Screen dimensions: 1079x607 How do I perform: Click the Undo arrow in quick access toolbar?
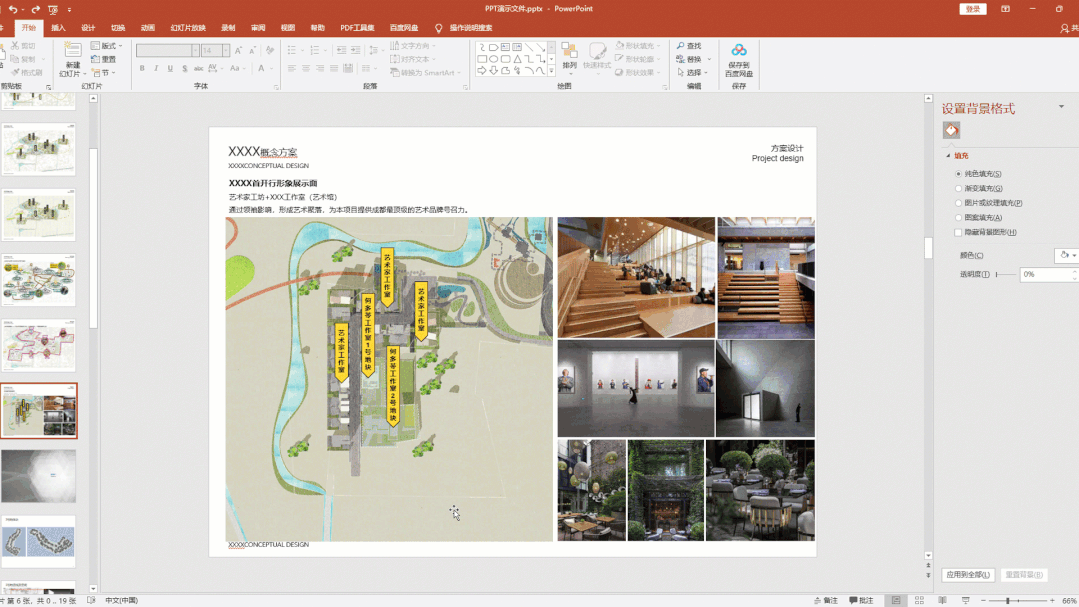13,9
